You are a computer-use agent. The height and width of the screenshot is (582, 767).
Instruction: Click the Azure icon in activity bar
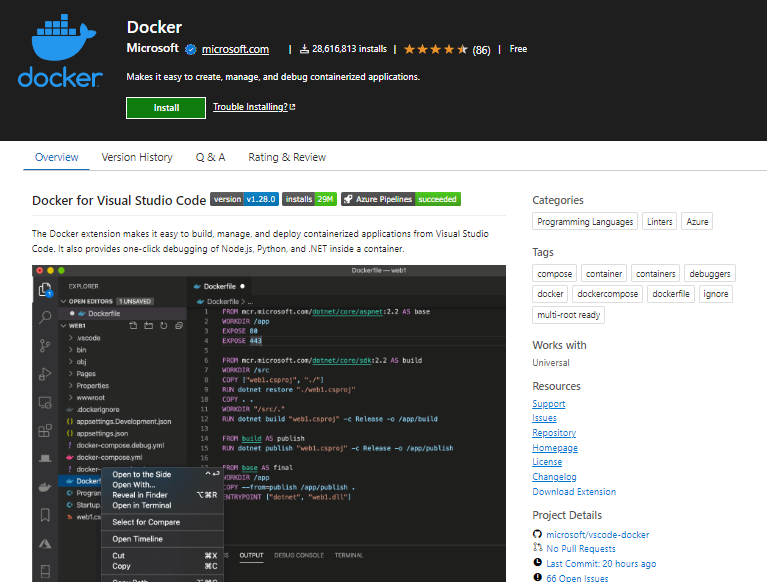(x=45, y=543)
